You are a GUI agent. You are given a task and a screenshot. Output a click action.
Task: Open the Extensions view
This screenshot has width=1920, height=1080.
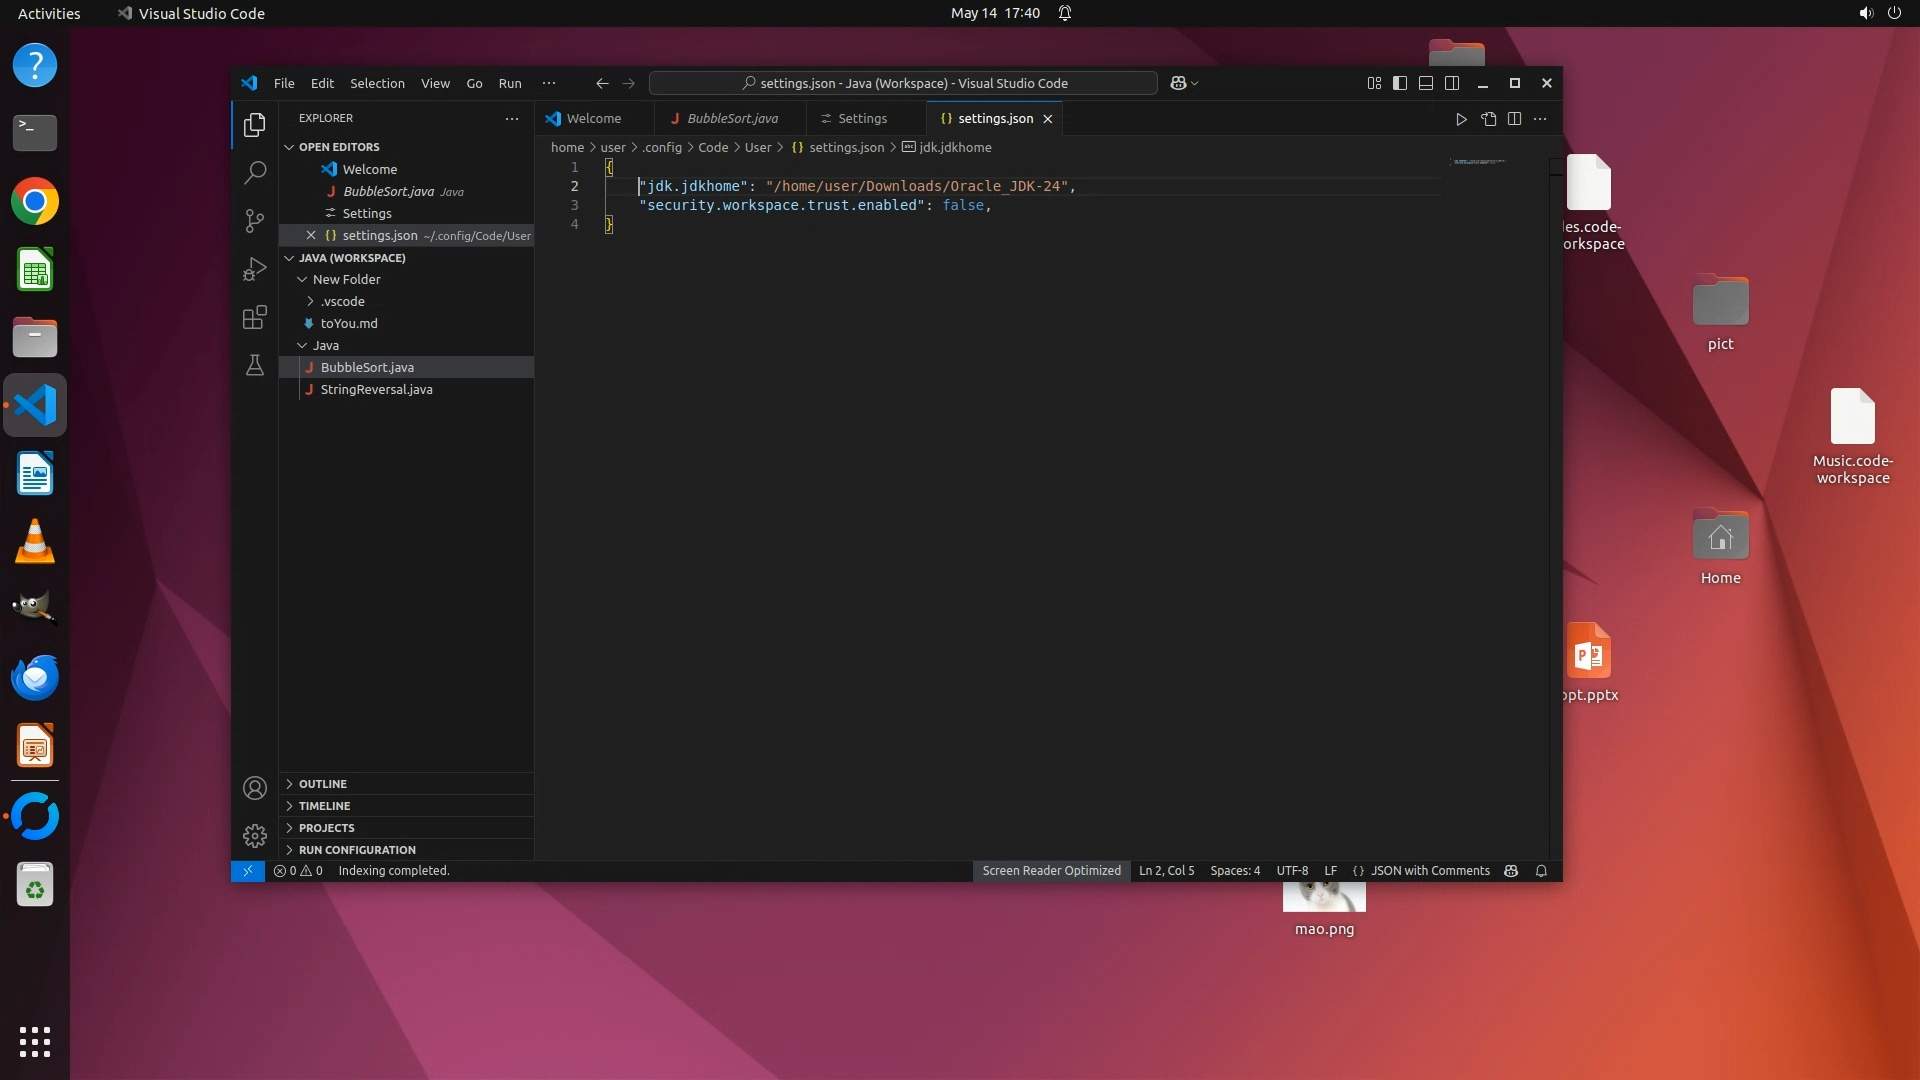pyautogui.click(x=255, y=317)
